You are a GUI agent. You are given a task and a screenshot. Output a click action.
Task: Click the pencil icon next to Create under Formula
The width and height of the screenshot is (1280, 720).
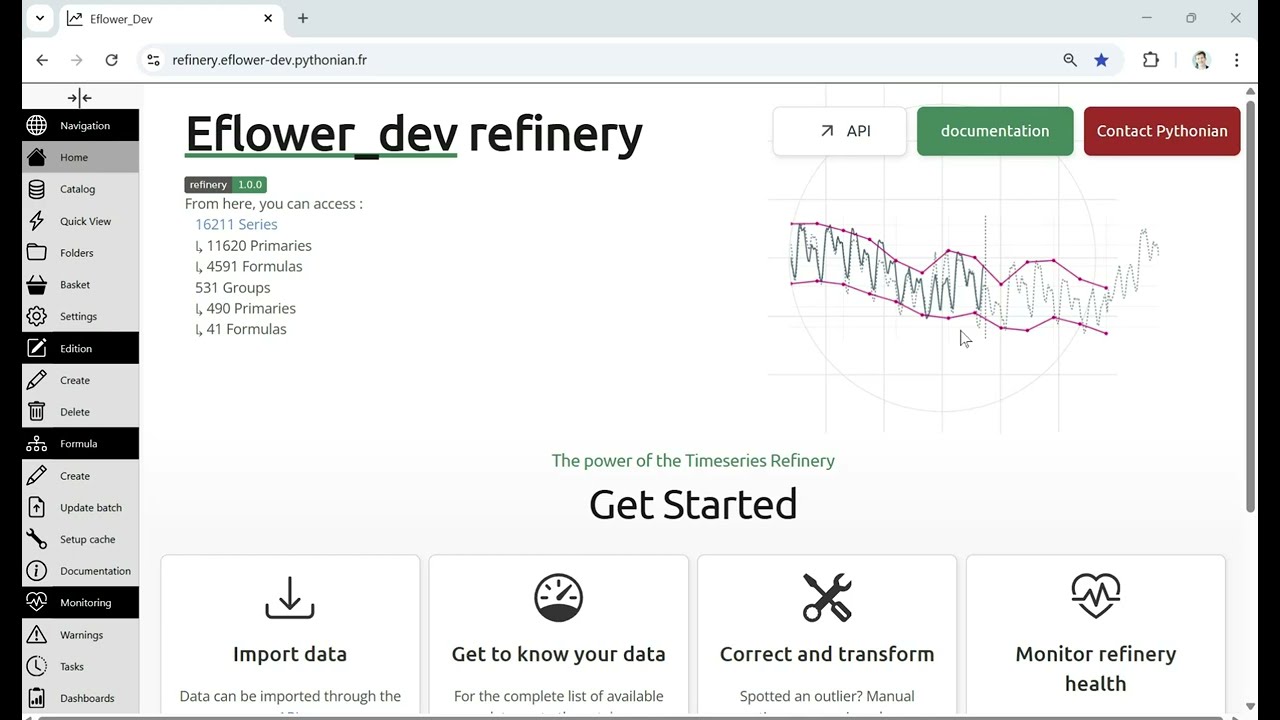click(37, 475)
